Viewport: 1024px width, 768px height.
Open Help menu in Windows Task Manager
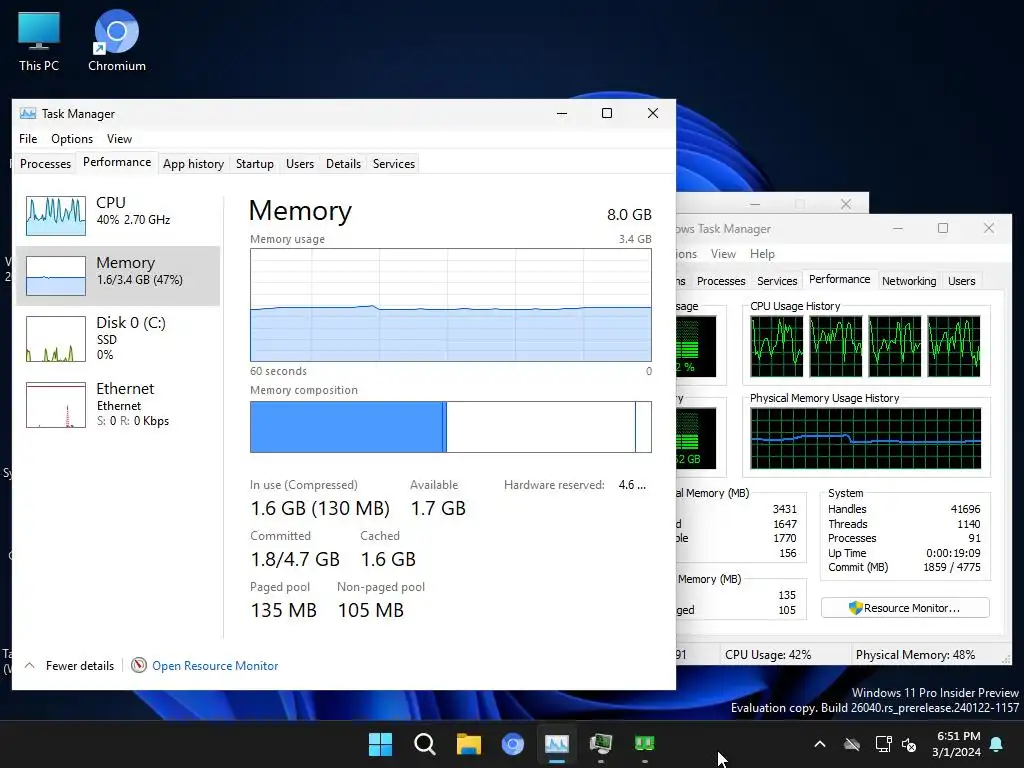762,253
